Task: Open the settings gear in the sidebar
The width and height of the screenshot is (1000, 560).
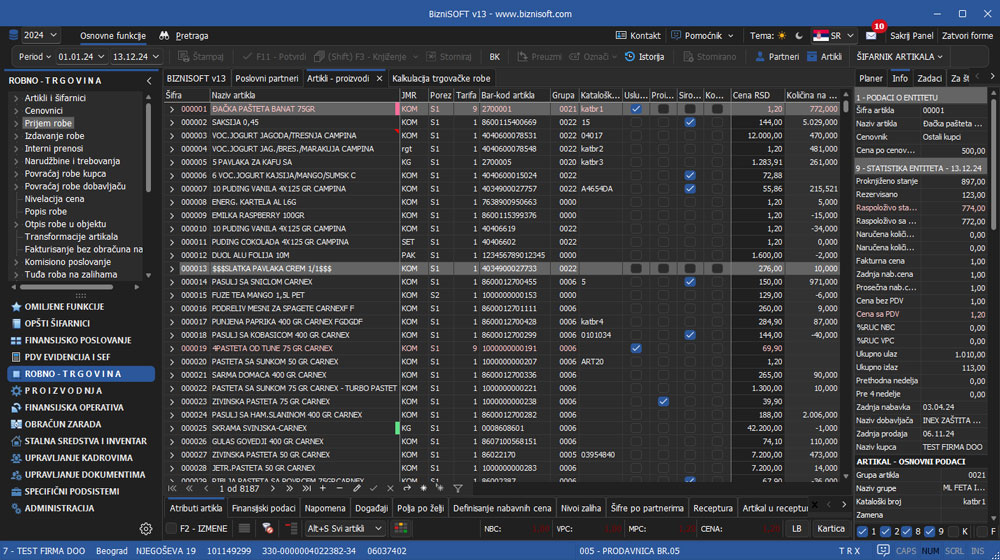Action: (x=146, y=528)
